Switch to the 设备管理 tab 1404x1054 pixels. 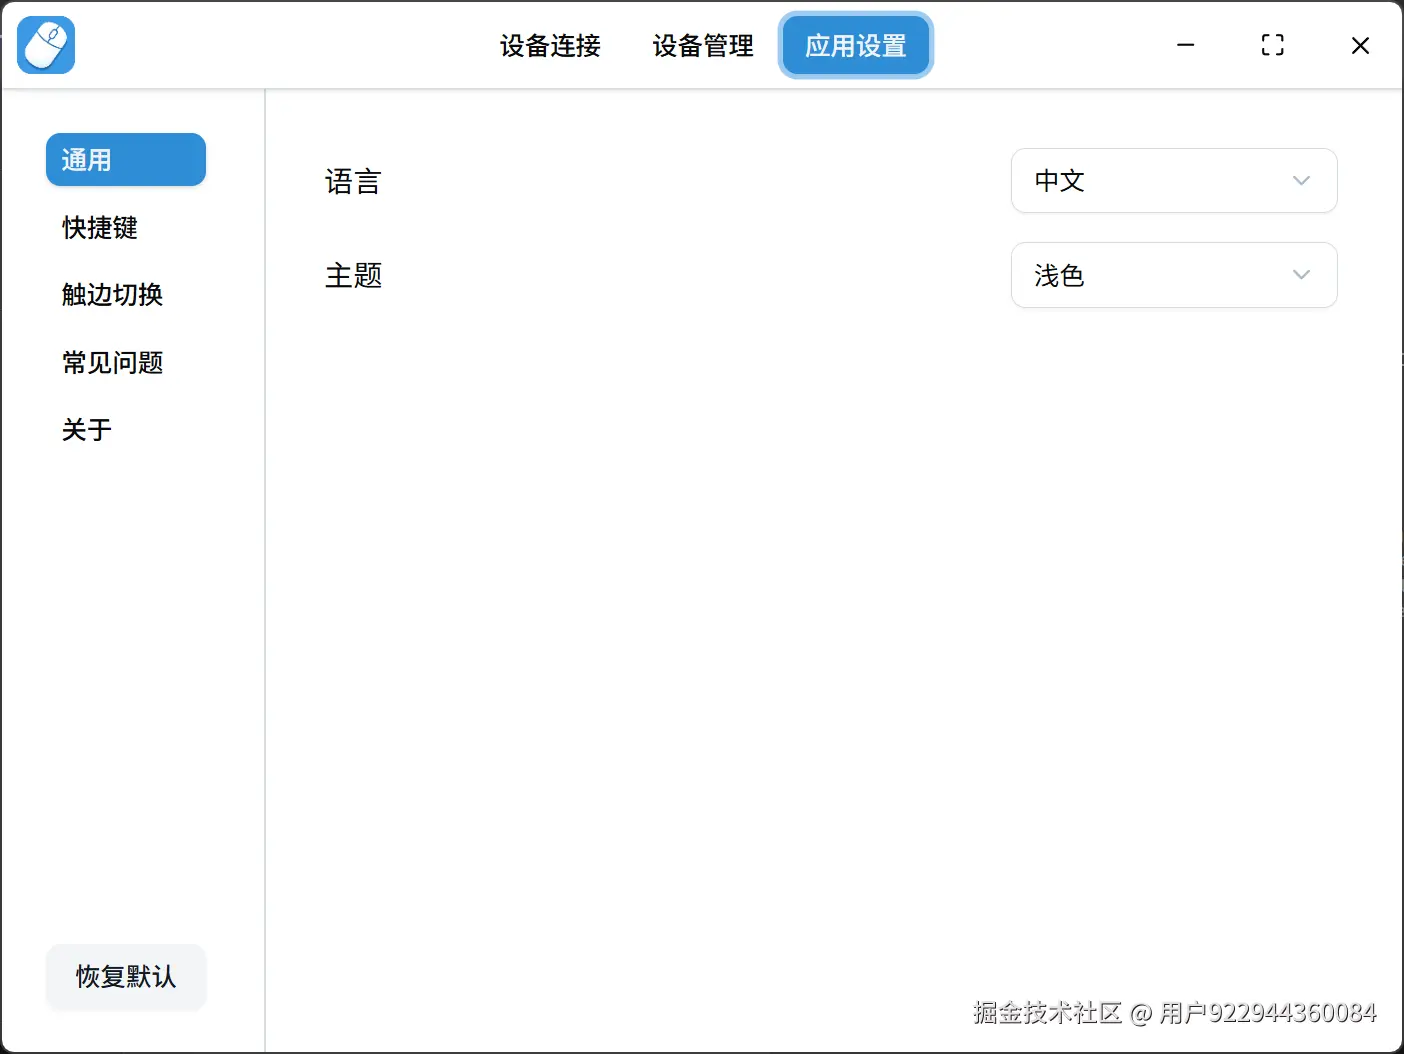pyautogui.click(x=702, y=45)
